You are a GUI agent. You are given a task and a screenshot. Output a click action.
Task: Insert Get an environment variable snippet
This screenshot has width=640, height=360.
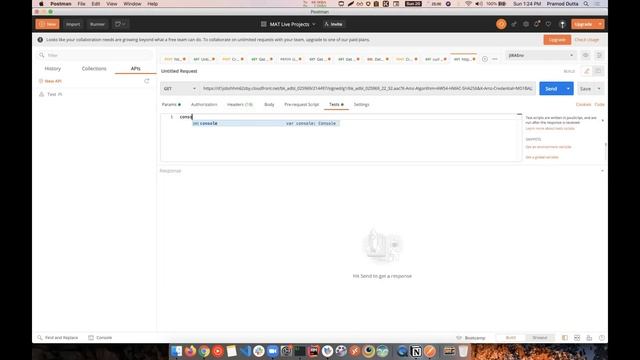point(548,147)
